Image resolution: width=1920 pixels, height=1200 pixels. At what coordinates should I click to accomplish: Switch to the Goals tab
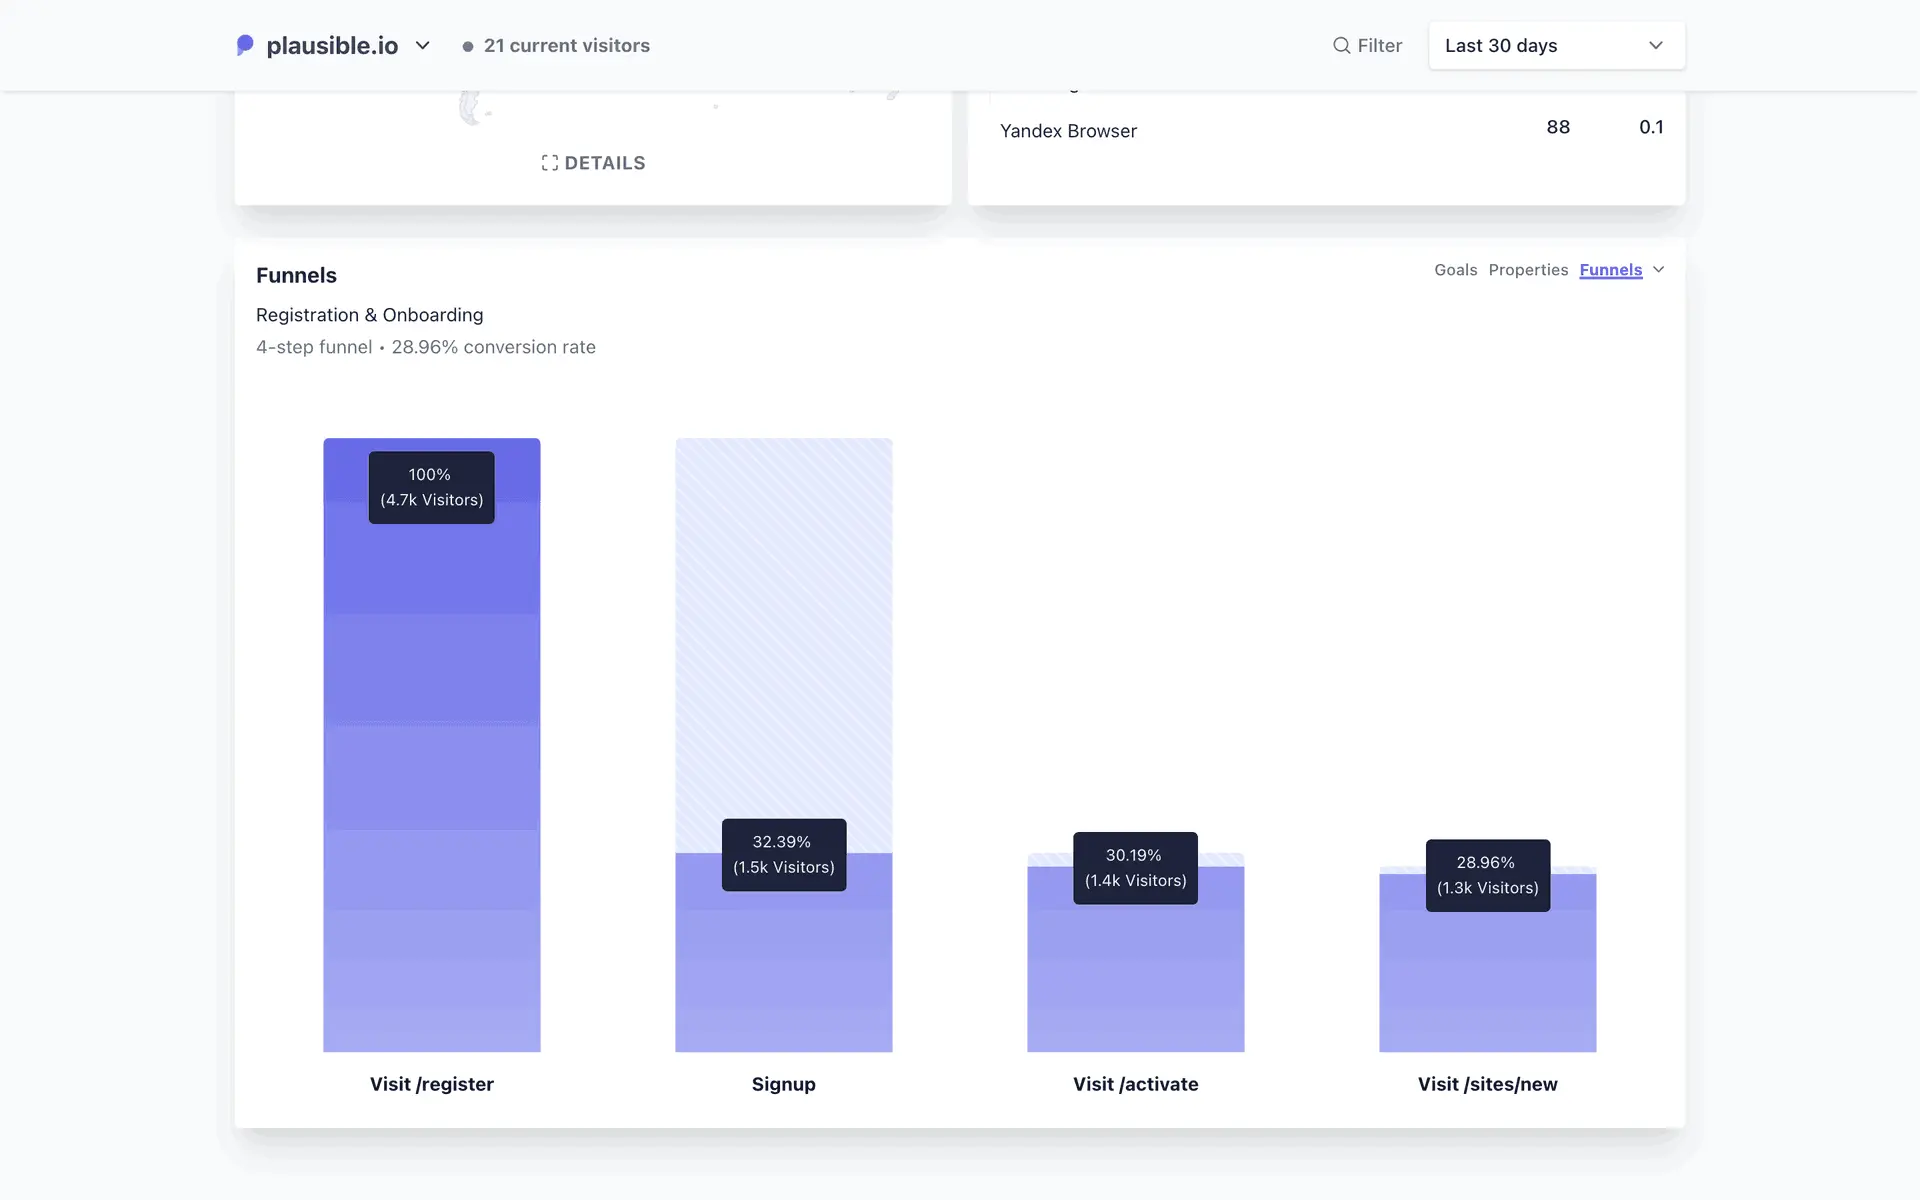(x=1455, y=270)
